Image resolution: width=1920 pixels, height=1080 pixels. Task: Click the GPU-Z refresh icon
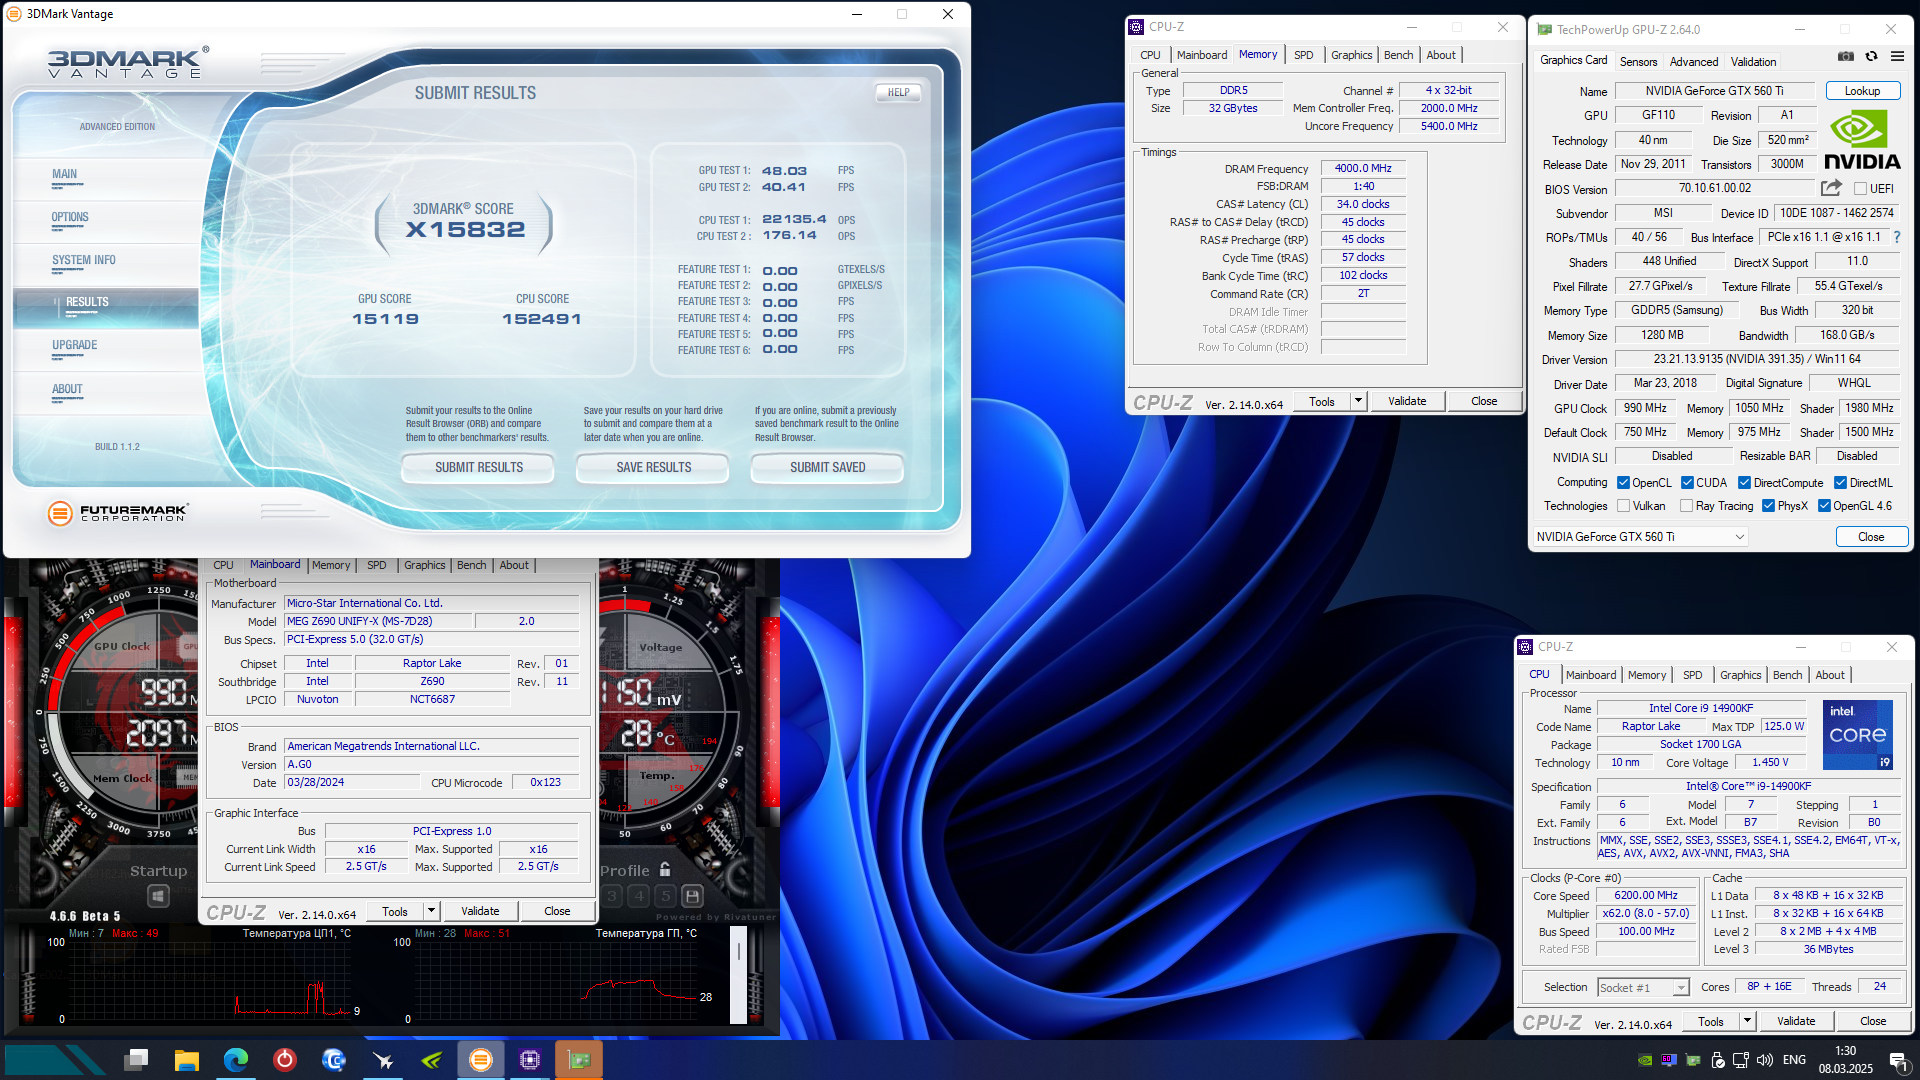tap(1871, 57)
